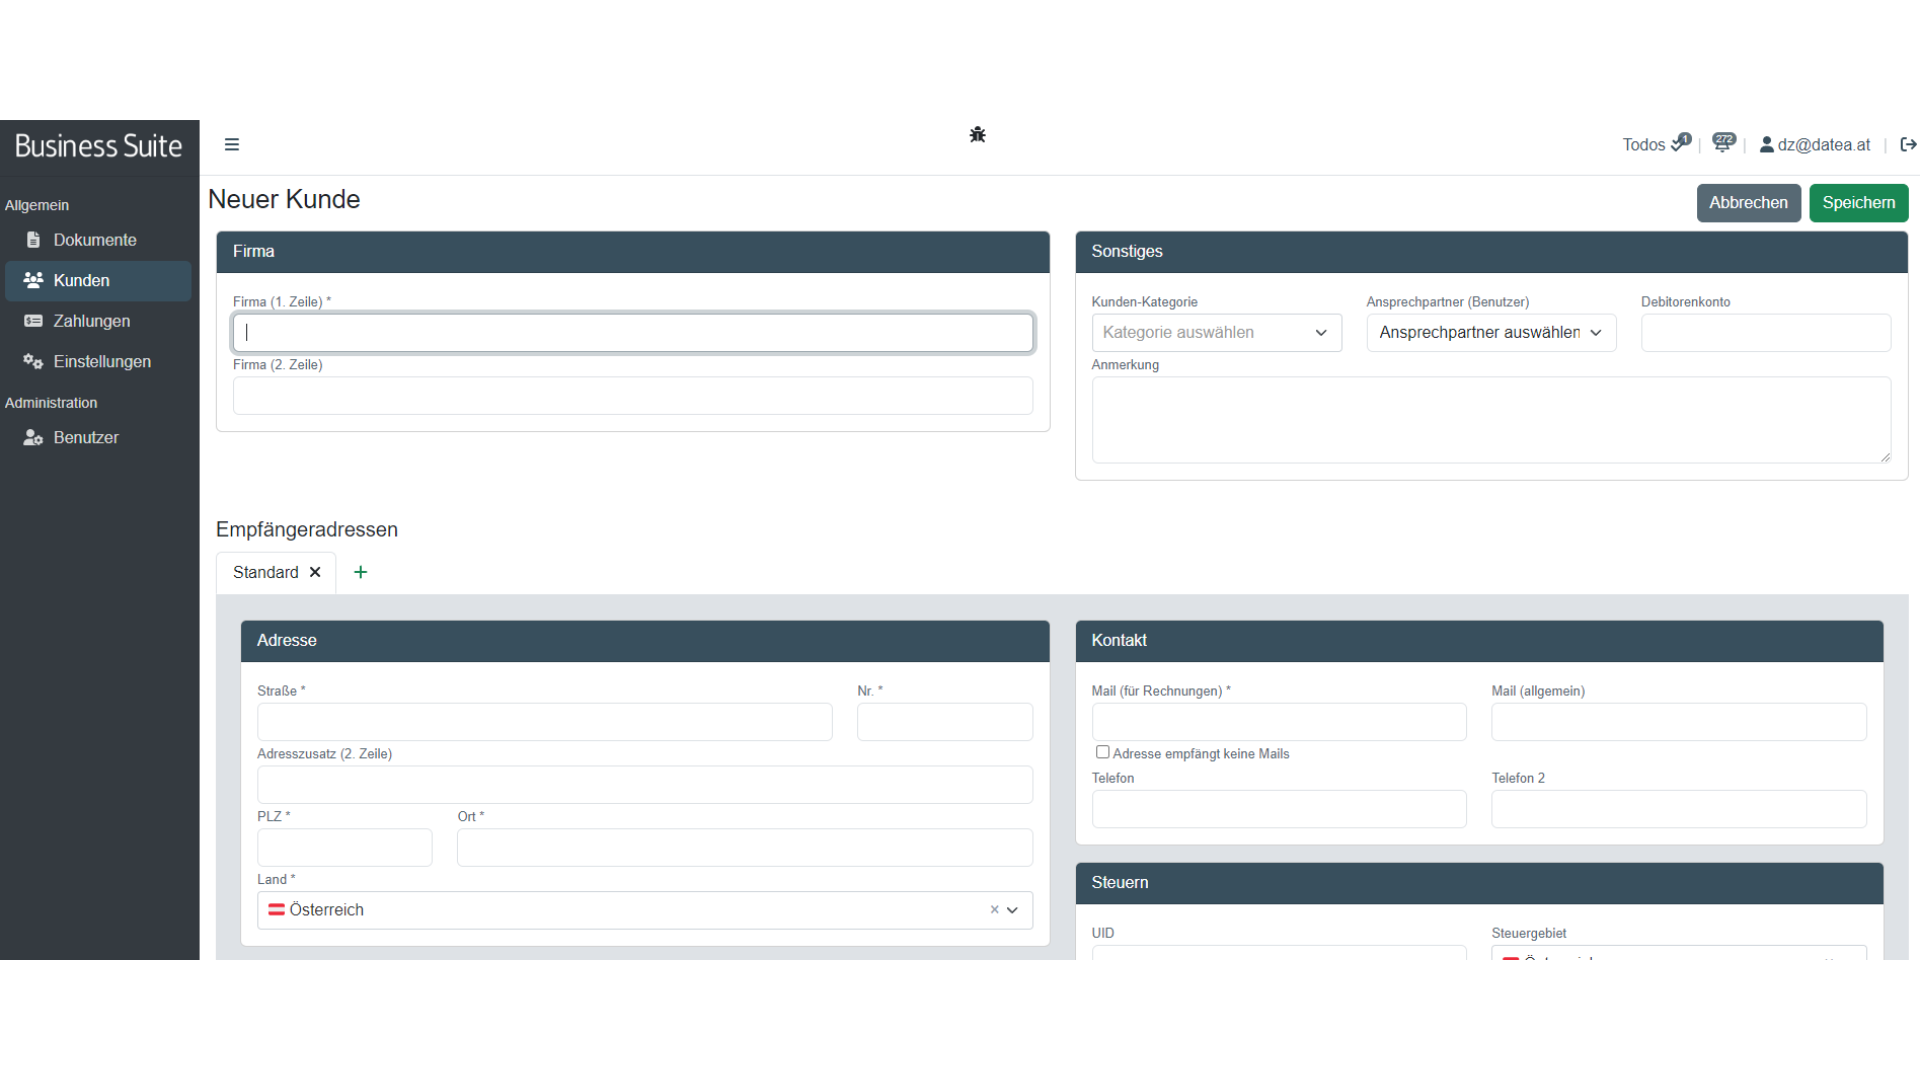This screenshot has width=1920, height=1080.
Task: Click into the Debitorenkonto field
Action: 1765,332
